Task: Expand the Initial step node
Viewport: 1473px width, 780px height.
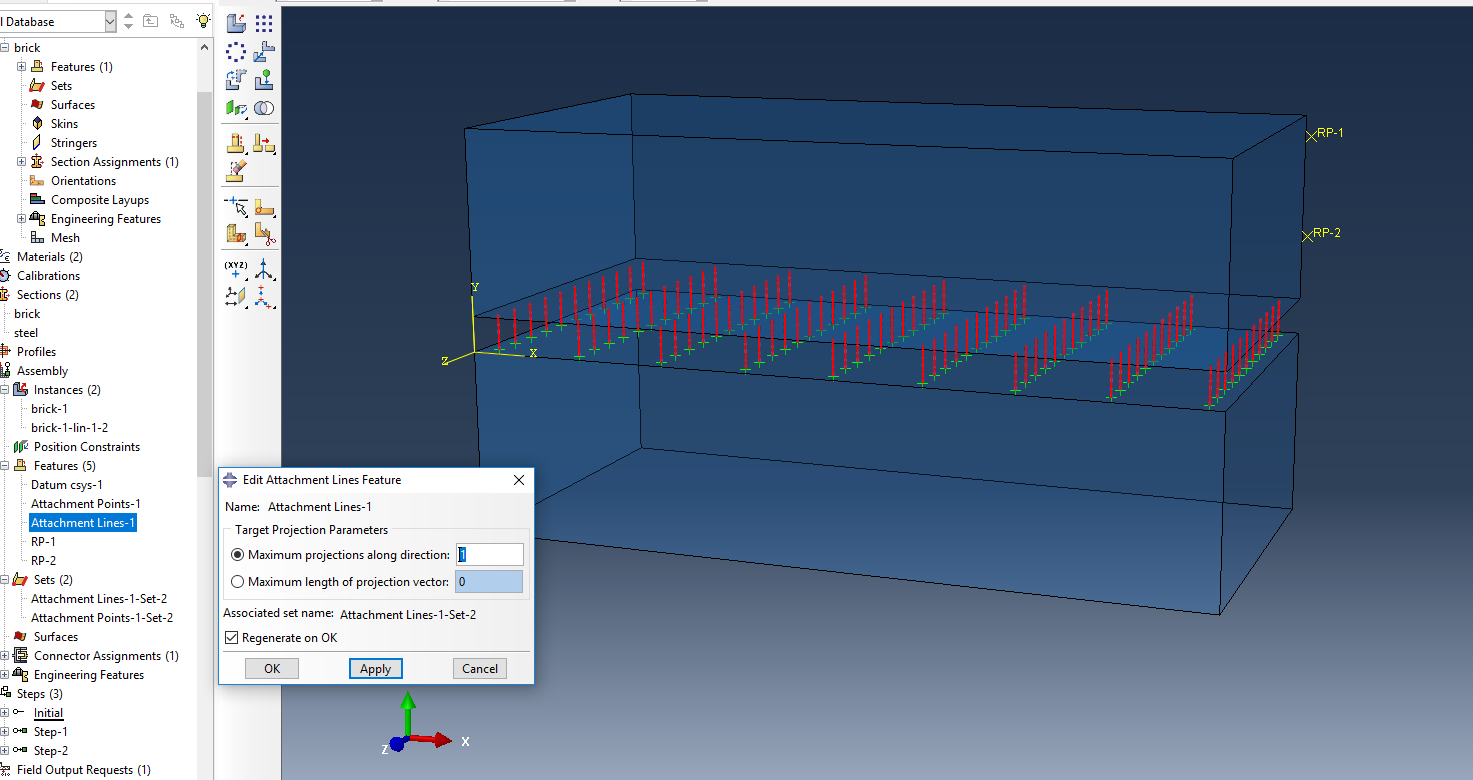Action: coord(5,713)
